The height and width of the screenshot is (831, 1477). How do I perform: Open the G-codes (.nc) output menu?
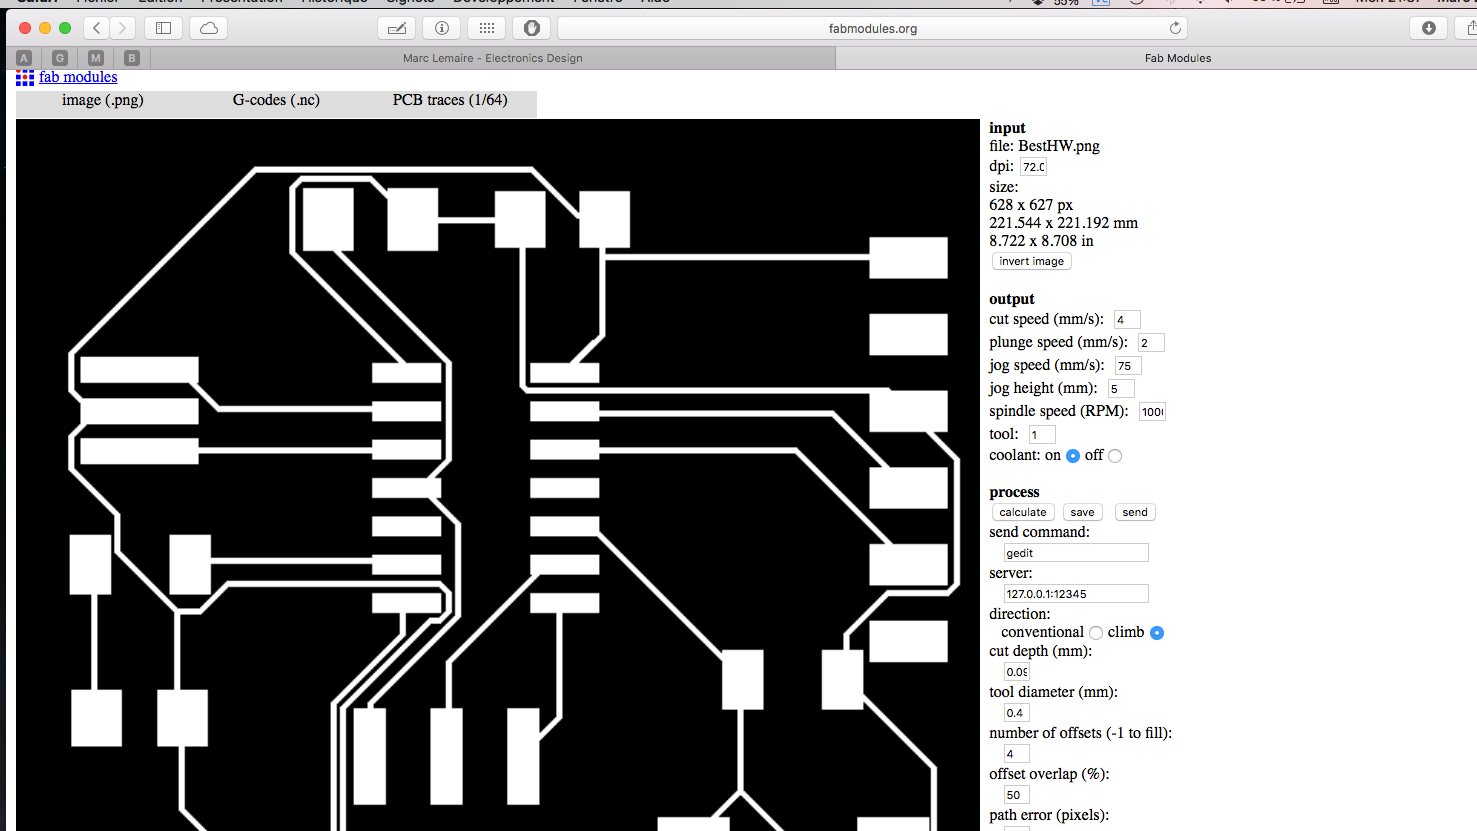(276, 100)
